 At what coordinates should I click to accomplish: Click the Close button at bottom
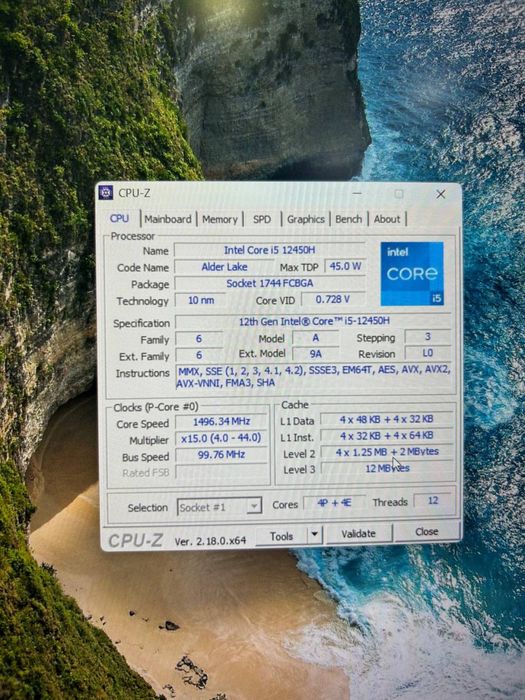[x=427, y=531]
